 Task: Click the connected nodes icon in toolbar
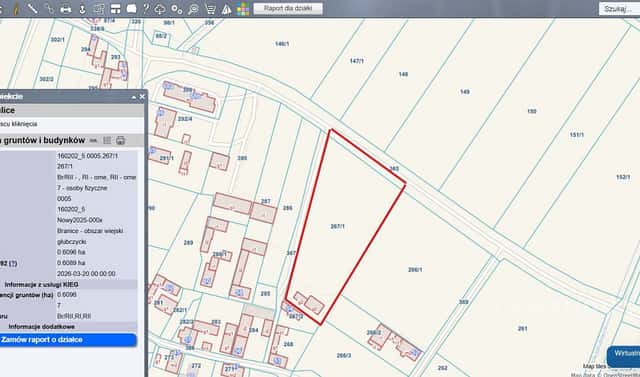tap(49, 9)
